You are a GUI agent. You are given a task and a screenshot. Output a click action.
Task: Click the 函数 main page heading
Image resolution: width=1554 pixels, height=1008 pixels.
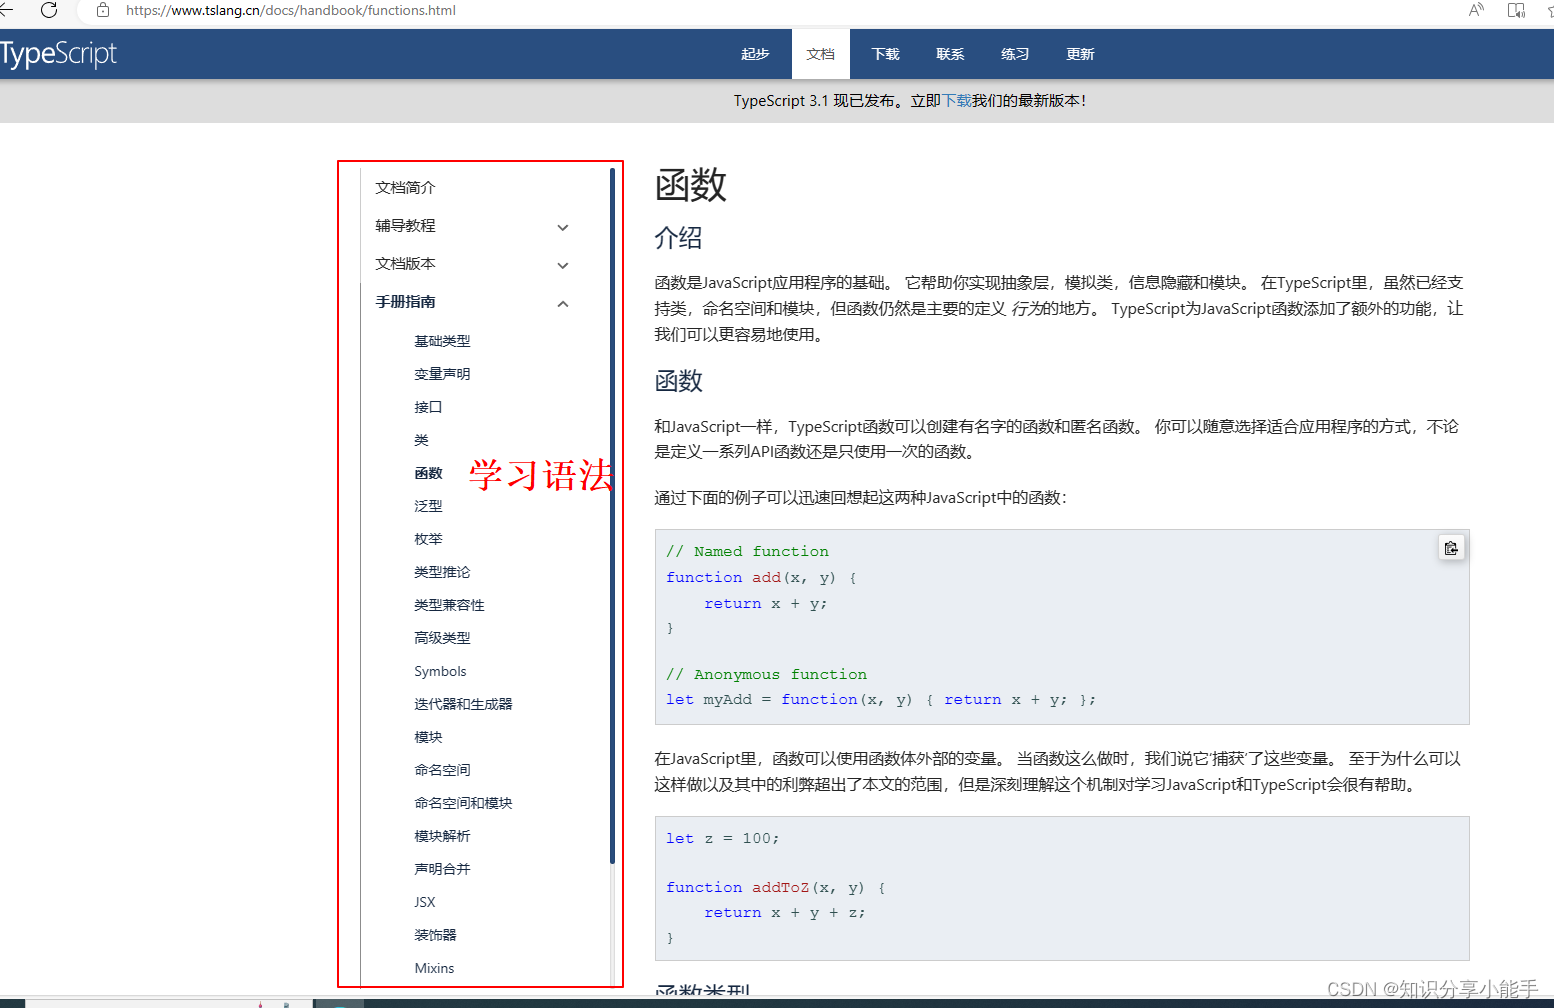pos(691,185)
